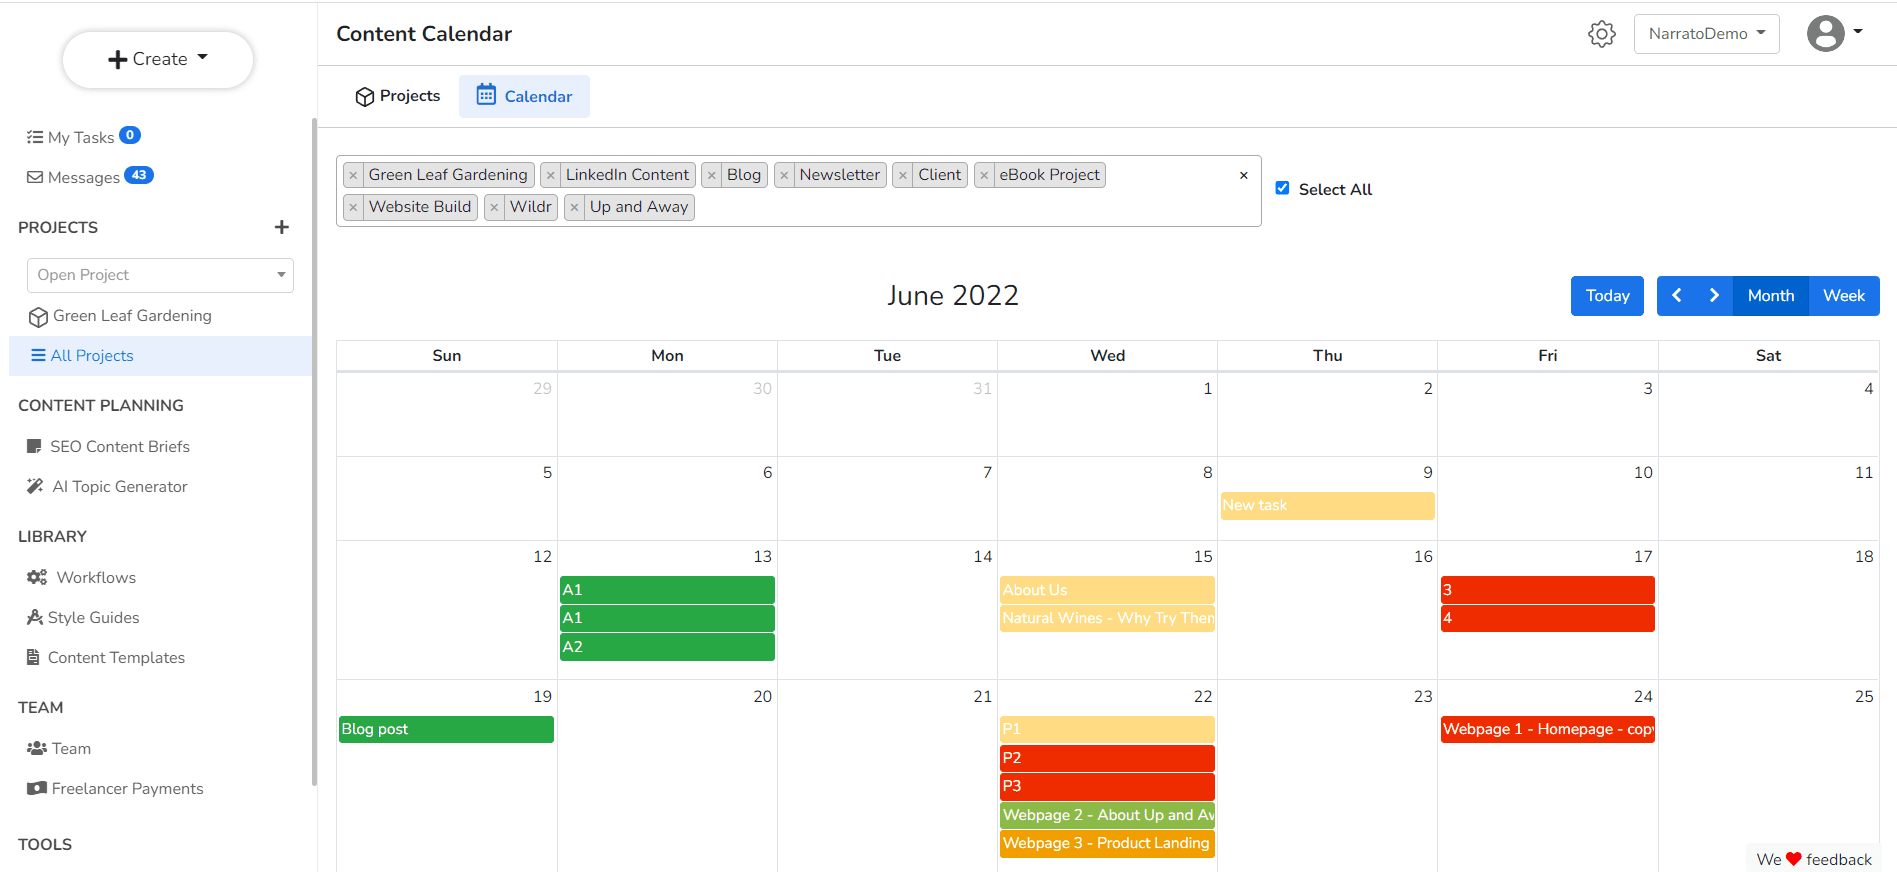Open the red P2 task on June 22
The image size is (1897, 872).
1107,758
